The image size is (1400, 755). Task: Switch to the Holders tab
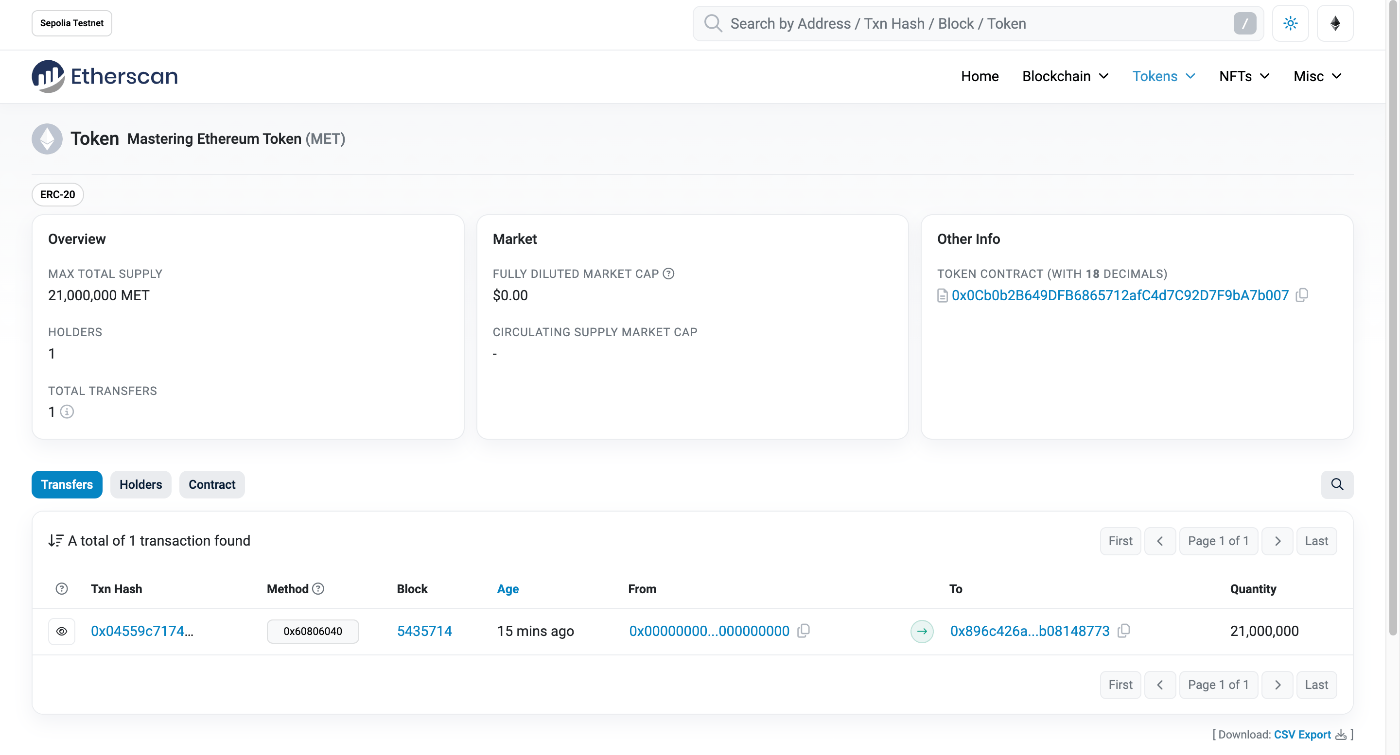click(x=141, y=485)
